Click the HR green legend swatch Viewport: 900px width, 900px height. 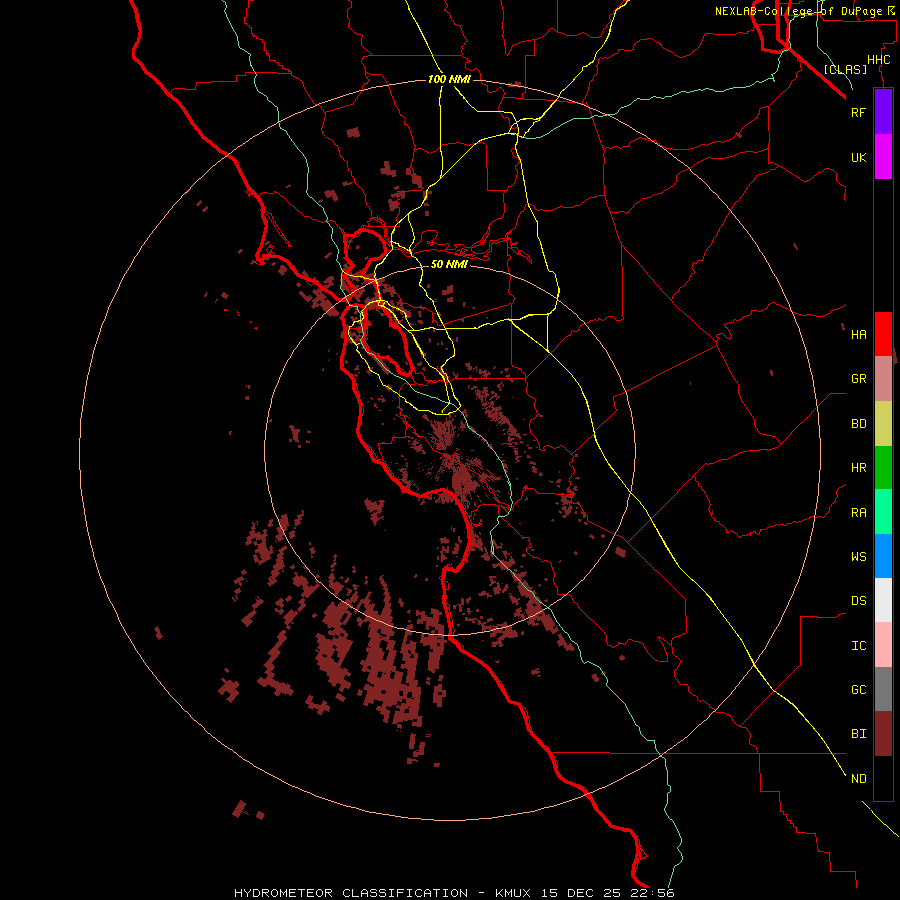883,467
